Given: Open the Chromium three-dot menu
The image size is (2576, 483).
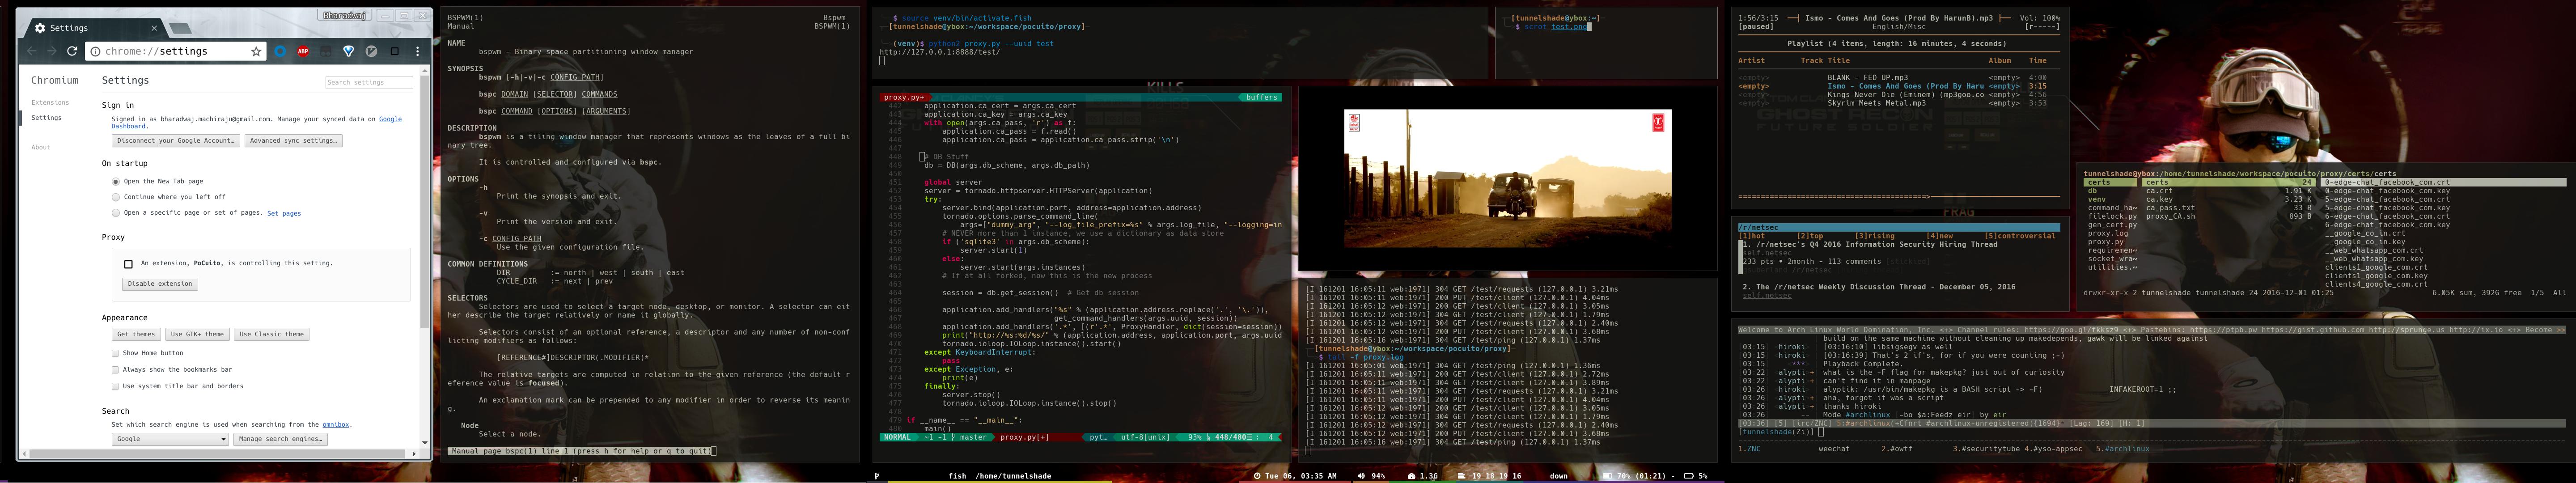Looking at the screenshot, I should click(x=418, y=51).
